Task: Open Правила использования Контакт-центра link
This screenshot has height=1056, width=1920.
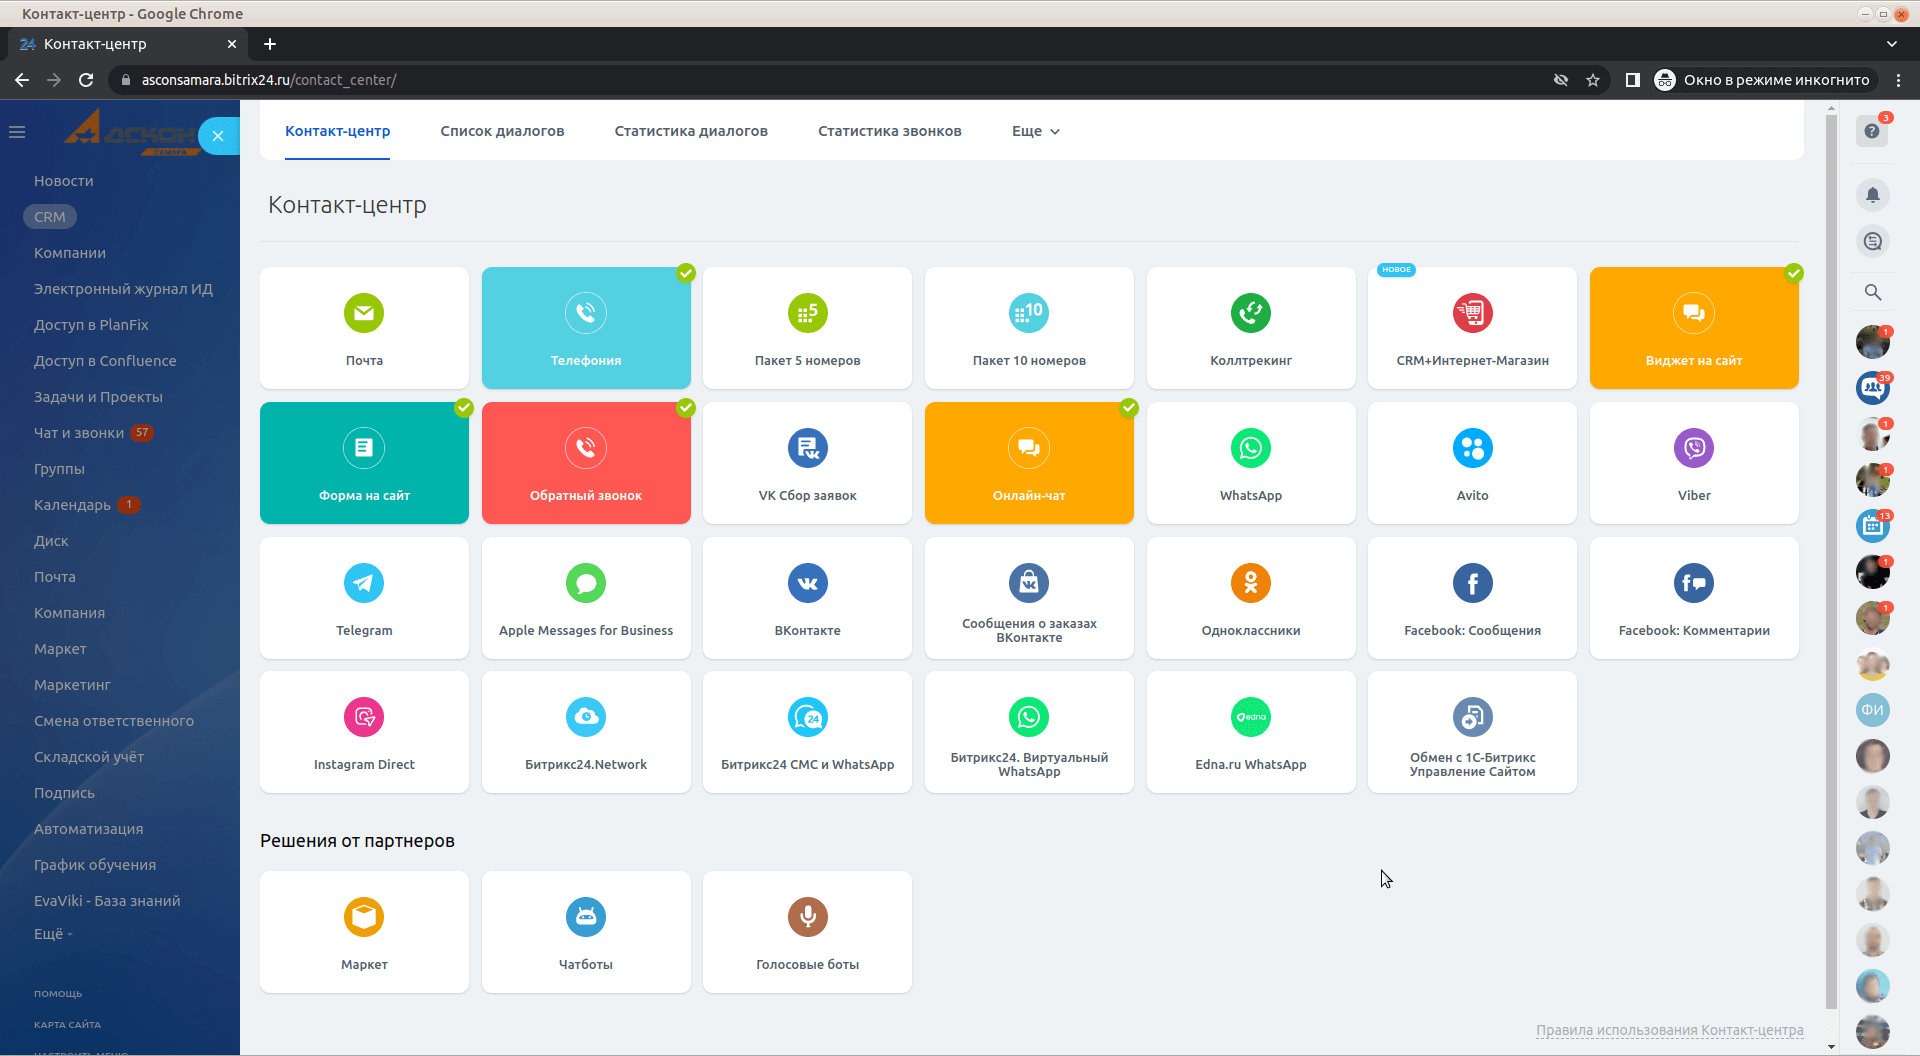Action: click(1670, 1030)
